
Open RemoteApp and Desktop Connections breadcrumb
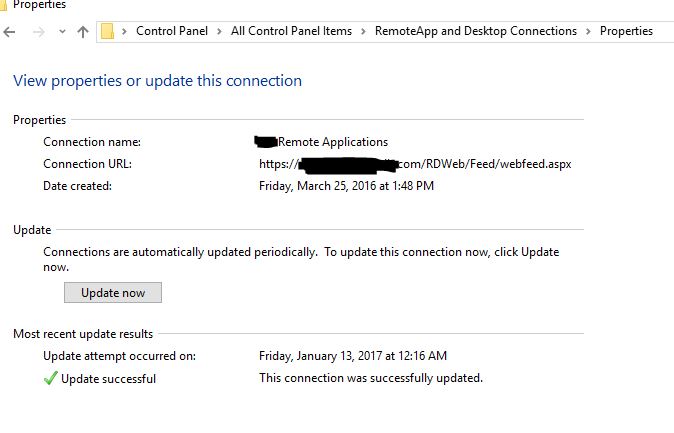[475, 31]
